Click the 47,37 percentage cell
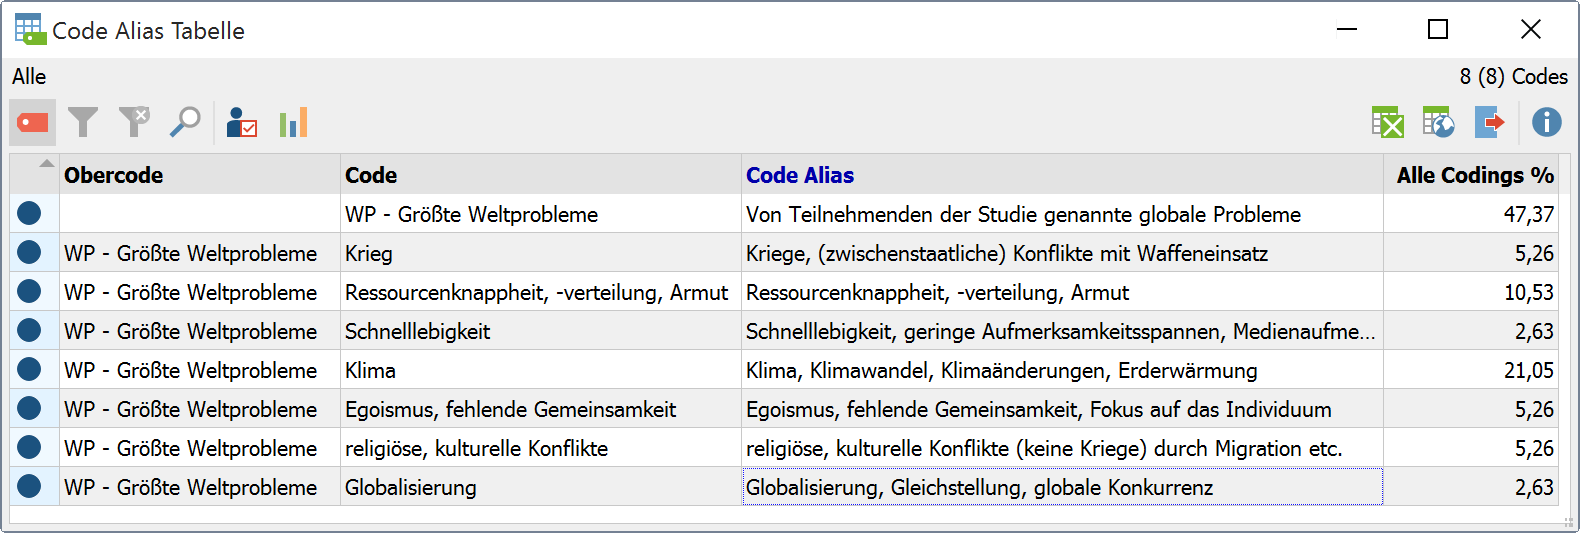The image size is (1580, 533). coord(1471,214)
